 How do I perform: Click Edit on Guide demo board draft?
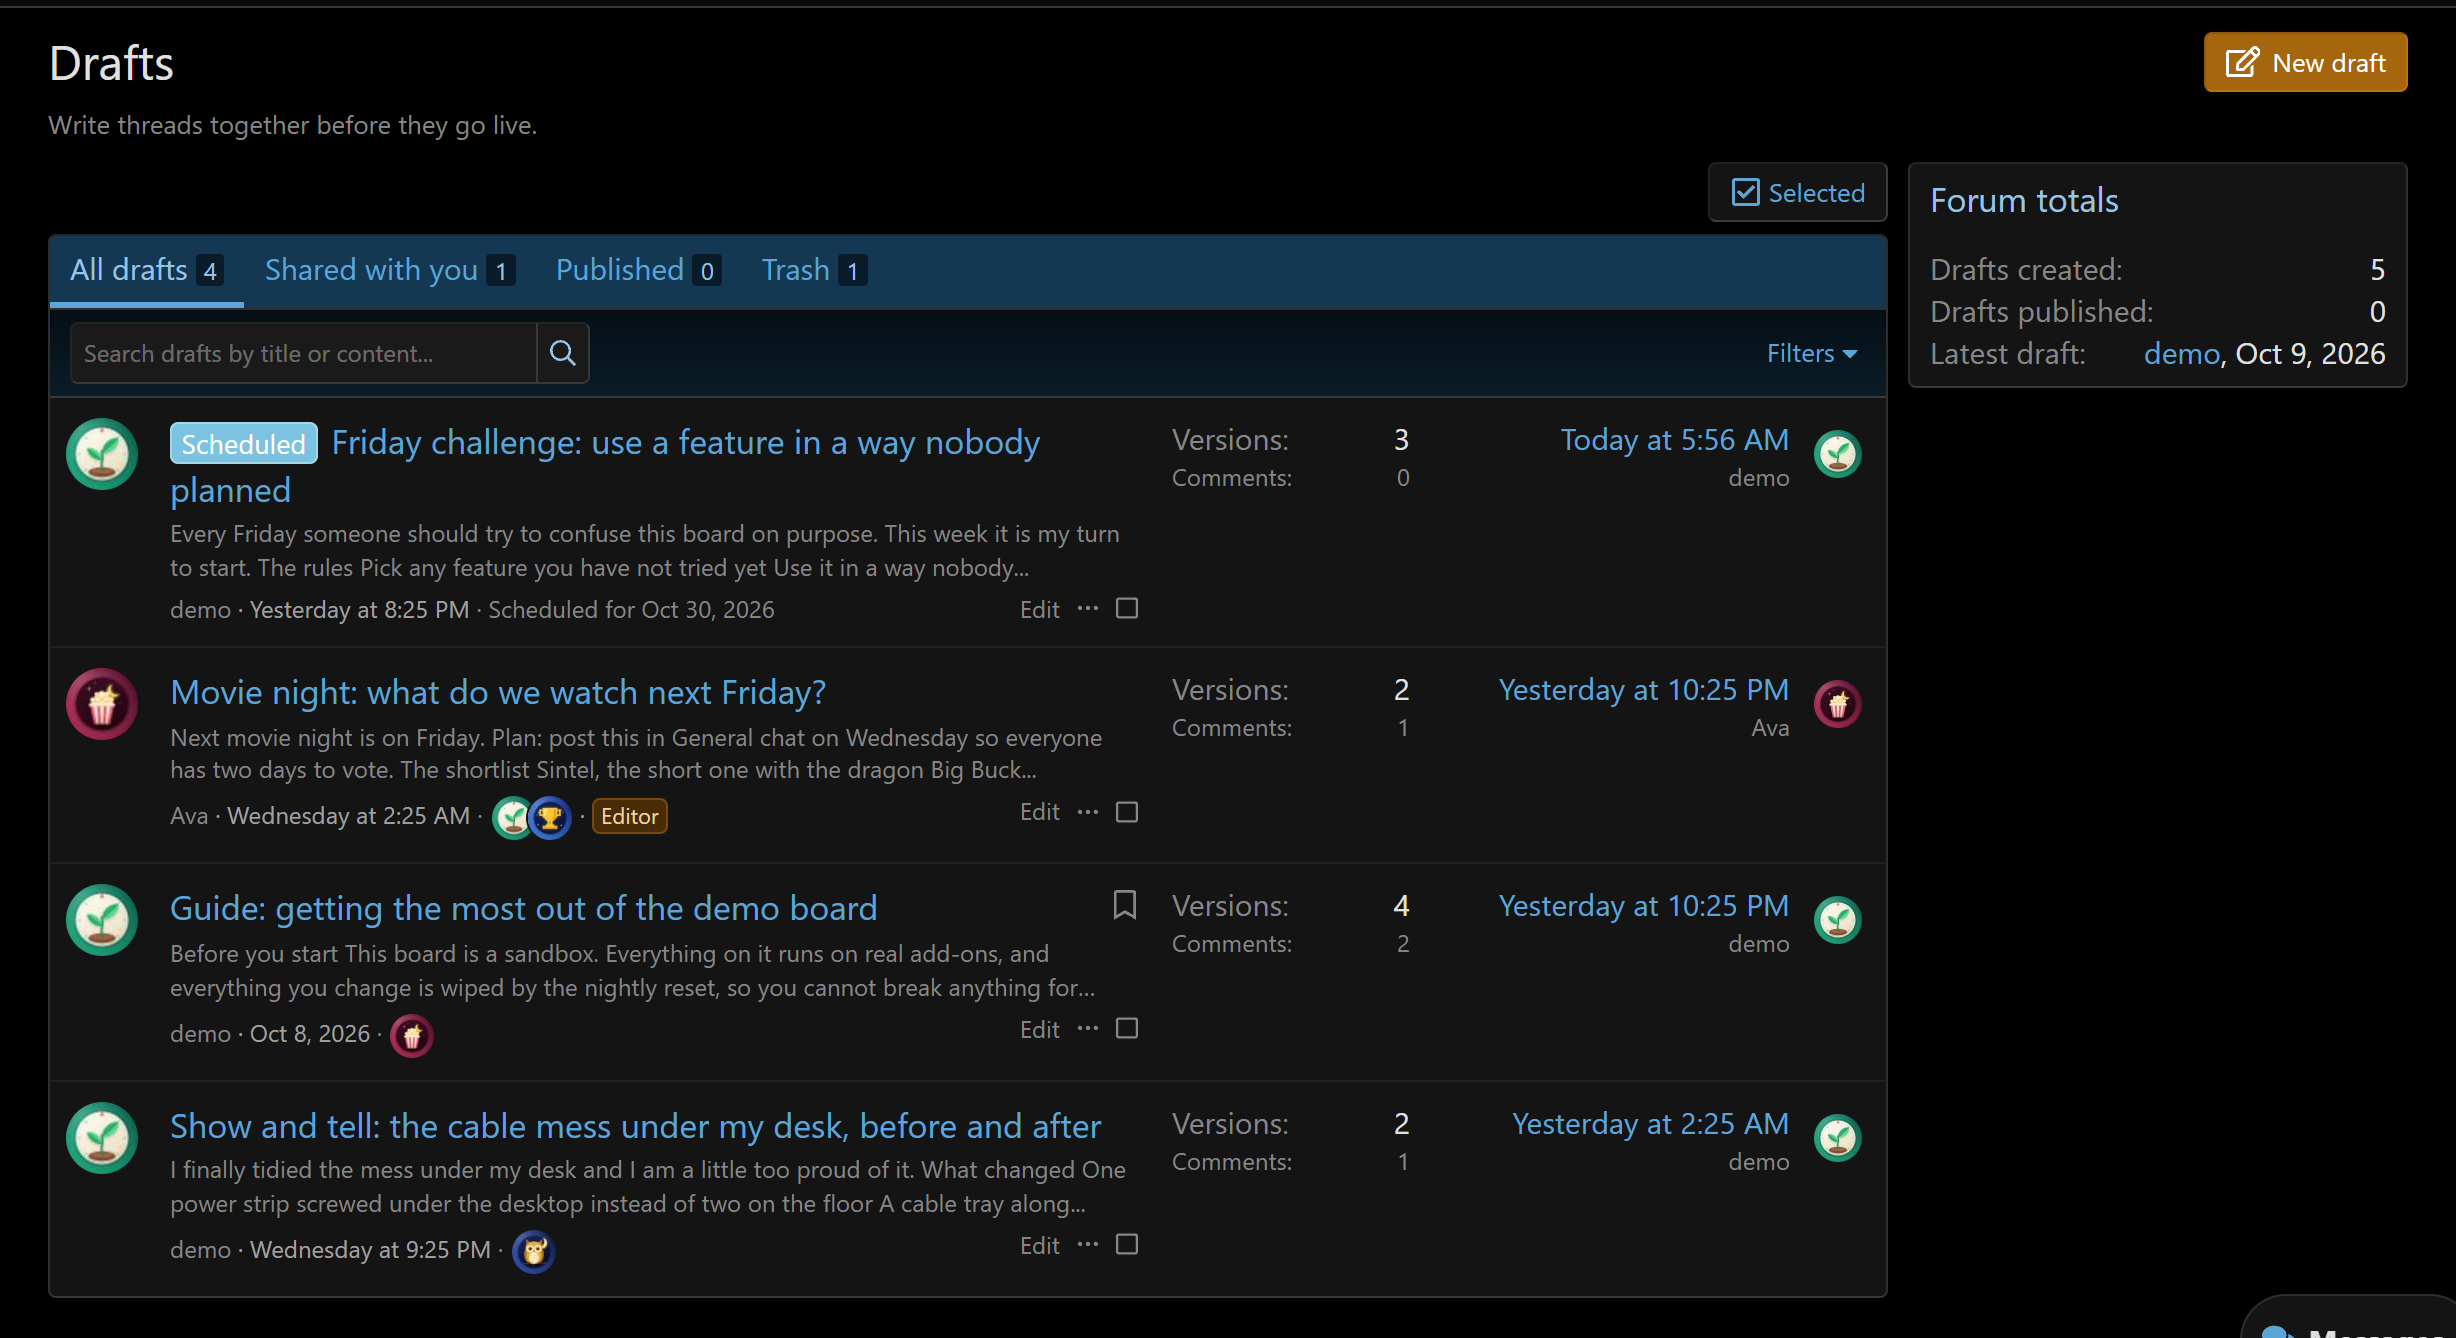(1040, 1029)
